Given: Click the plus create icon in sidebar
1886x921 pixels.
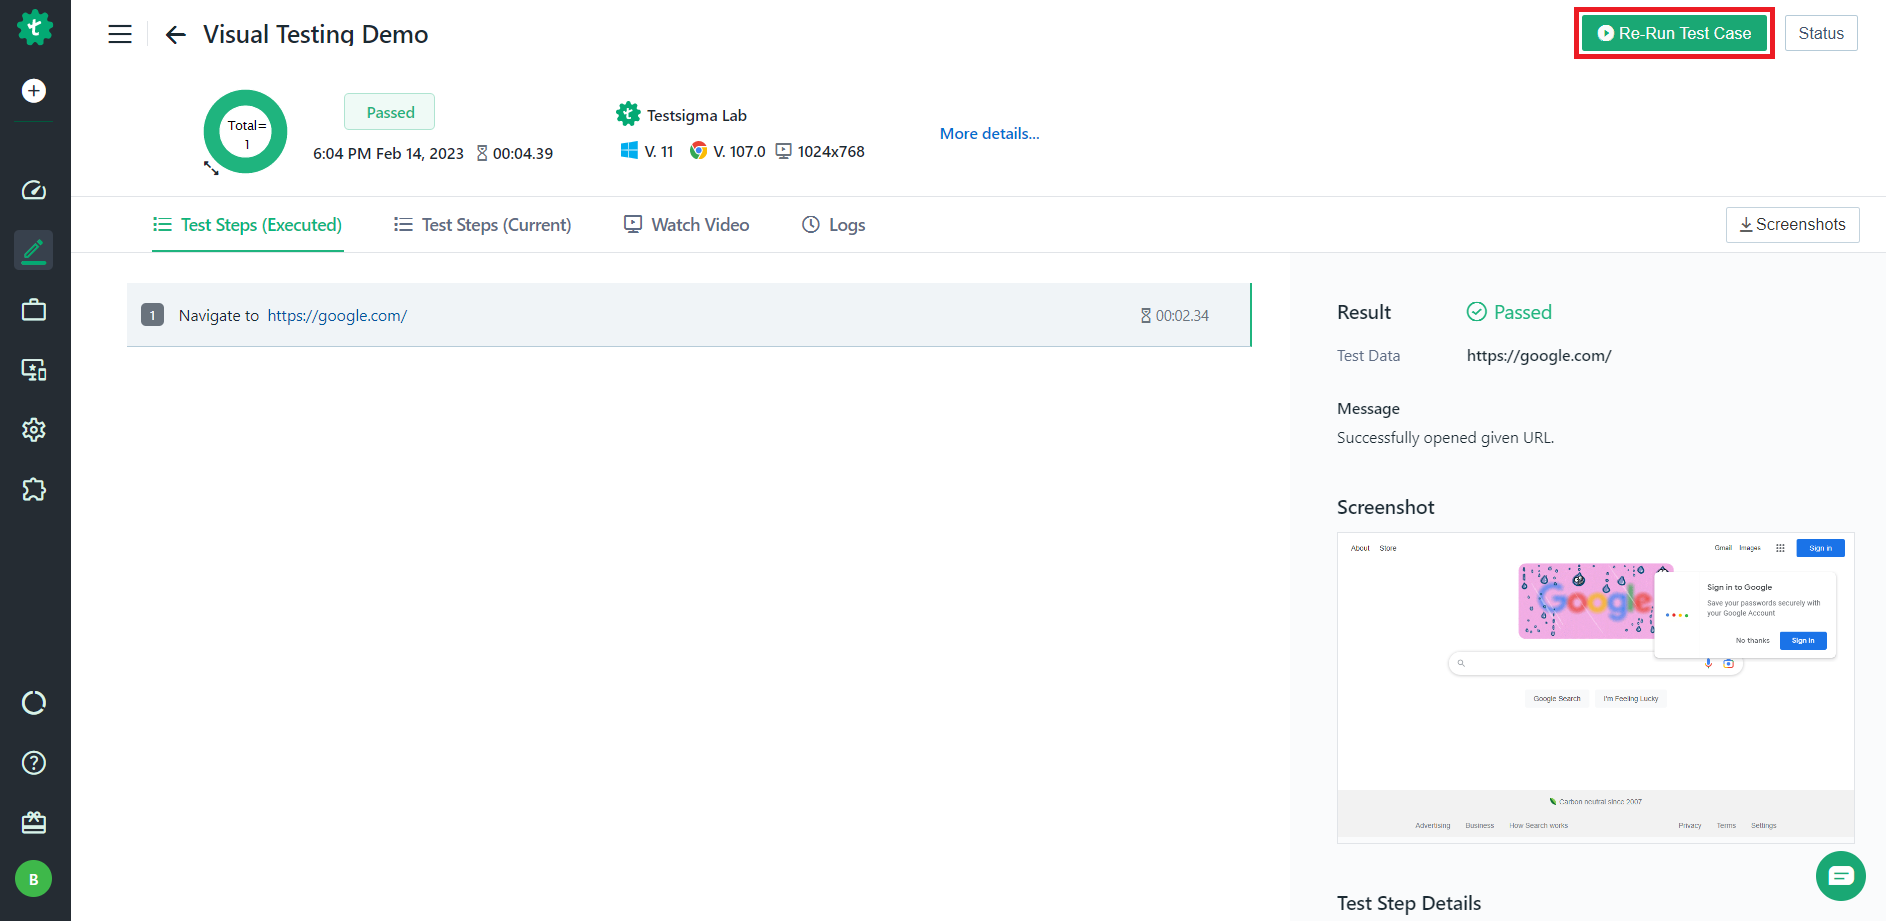Looking at the screenshot, I should pyautogui.click(x=34, y=91).
